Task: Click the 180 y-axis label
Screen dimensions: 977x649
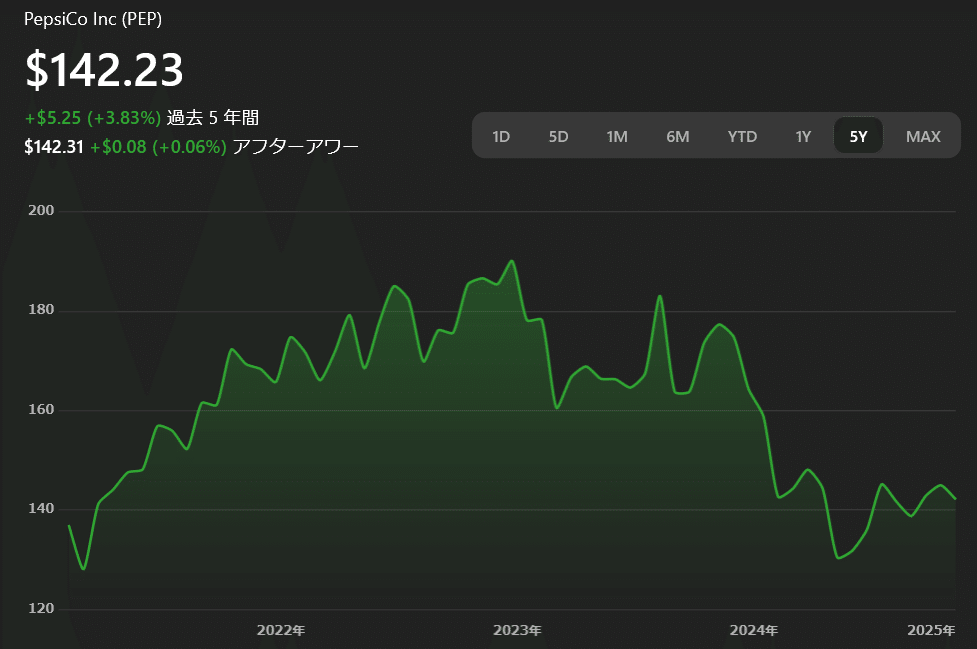Action: (41, 310)
